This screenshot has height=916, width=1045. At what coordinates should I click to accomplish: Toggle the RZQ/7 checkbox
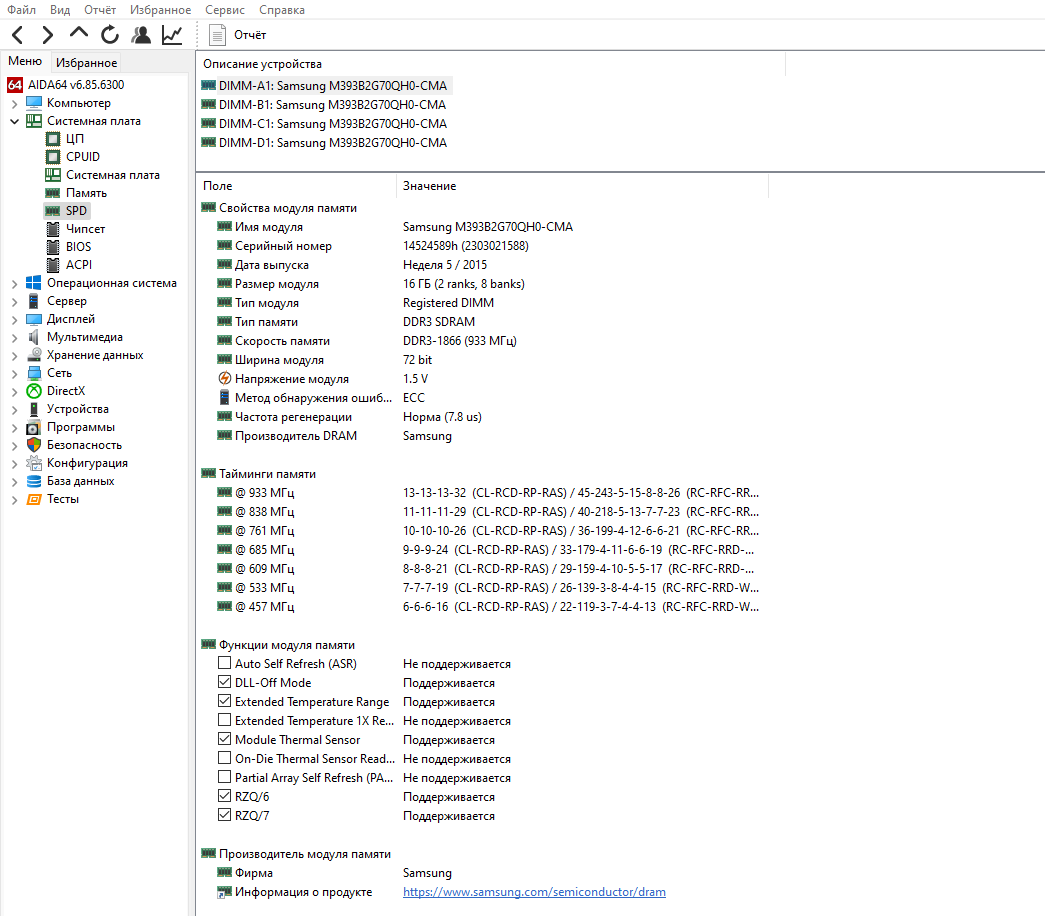[x=225, y=815]
